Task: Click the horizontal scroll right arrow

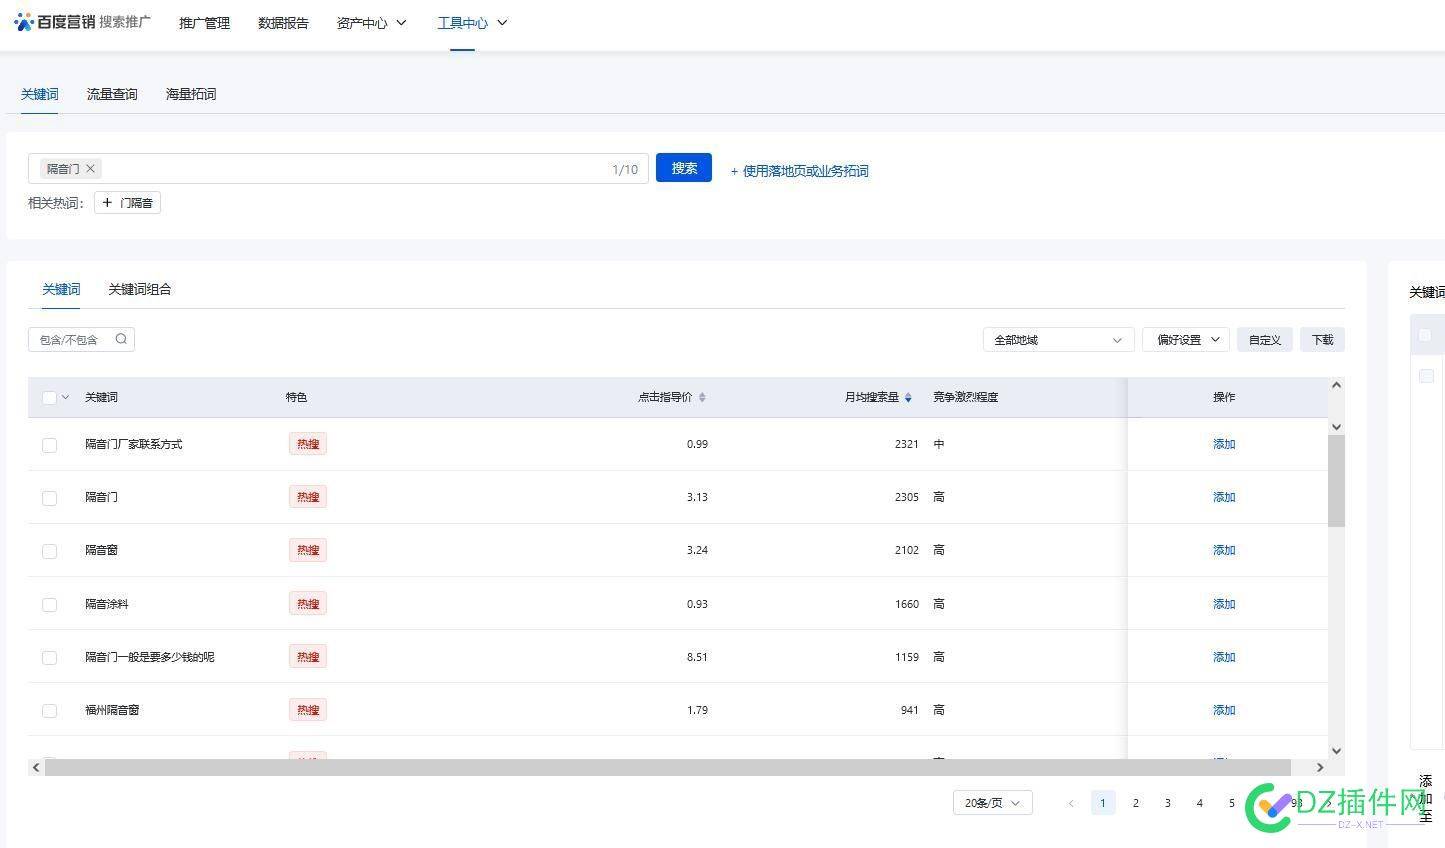Action: pos(1319,767)
